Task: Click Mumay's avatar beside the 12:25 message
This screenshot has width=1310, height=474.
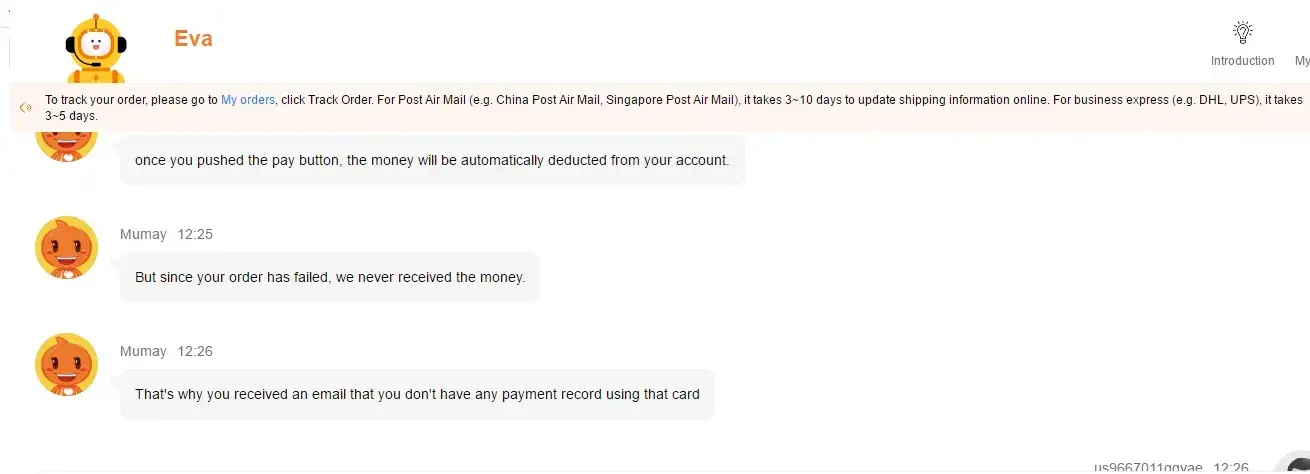Action: 67,248
